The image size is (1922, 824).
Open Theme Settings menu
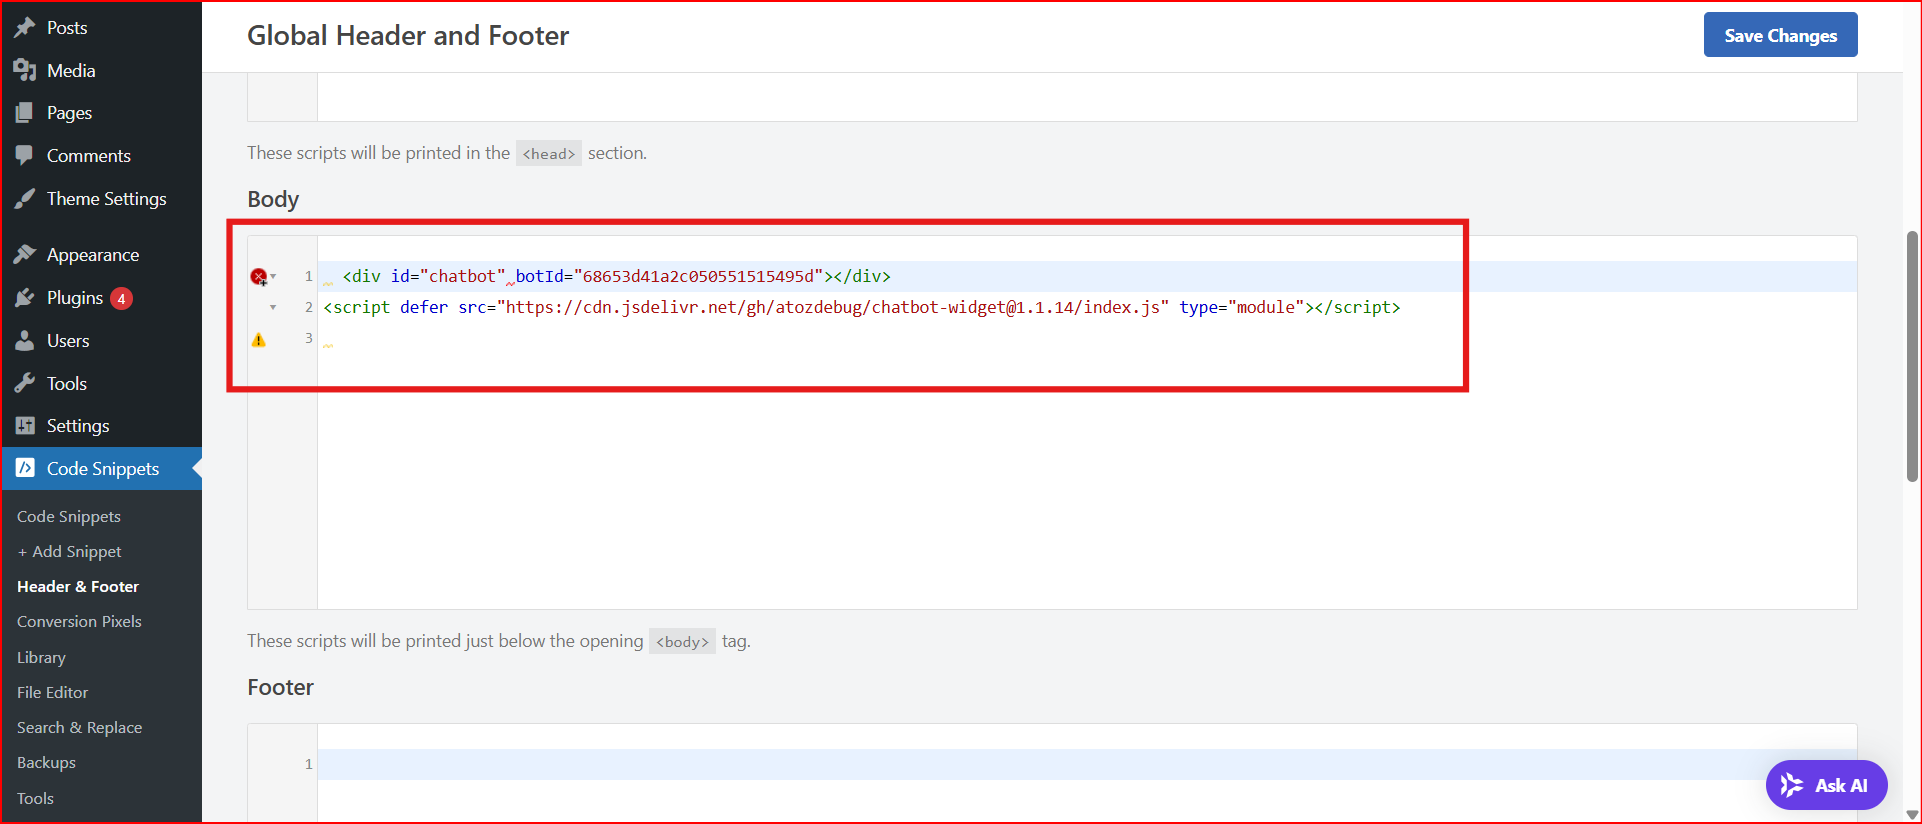click(101, 198)
